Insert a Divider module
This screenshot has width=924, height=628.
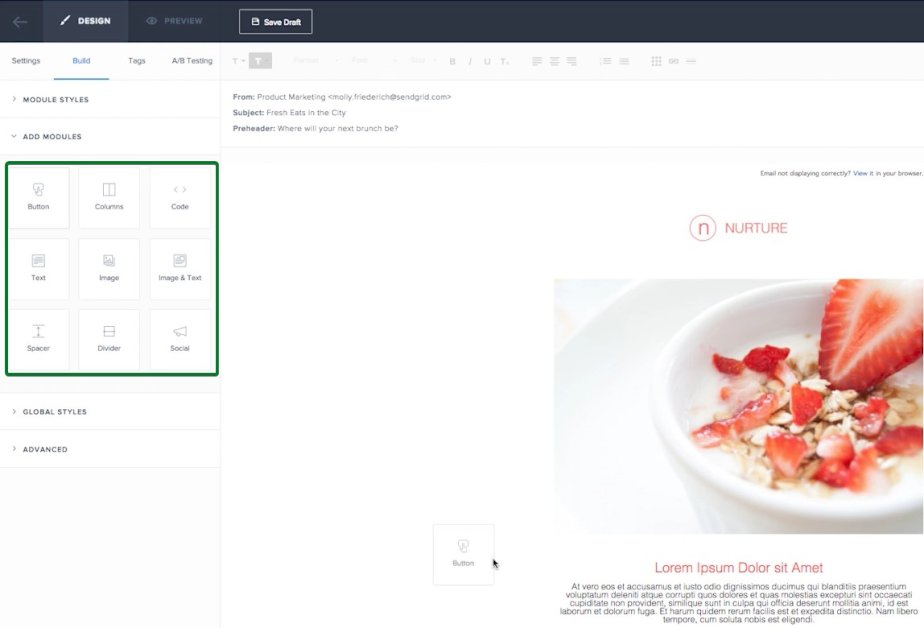pos(109,339)
